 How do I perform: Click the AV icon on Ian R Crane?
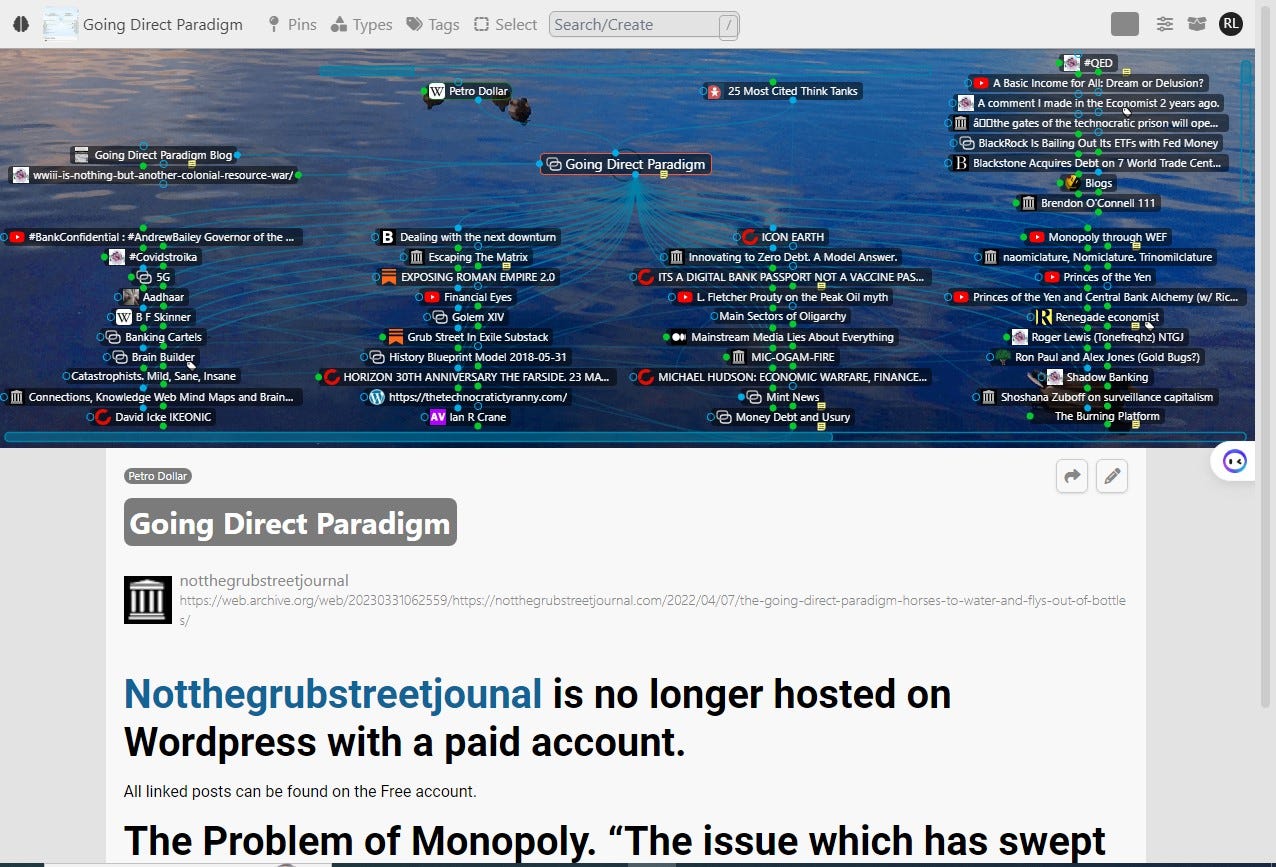[x=438, y=417]
